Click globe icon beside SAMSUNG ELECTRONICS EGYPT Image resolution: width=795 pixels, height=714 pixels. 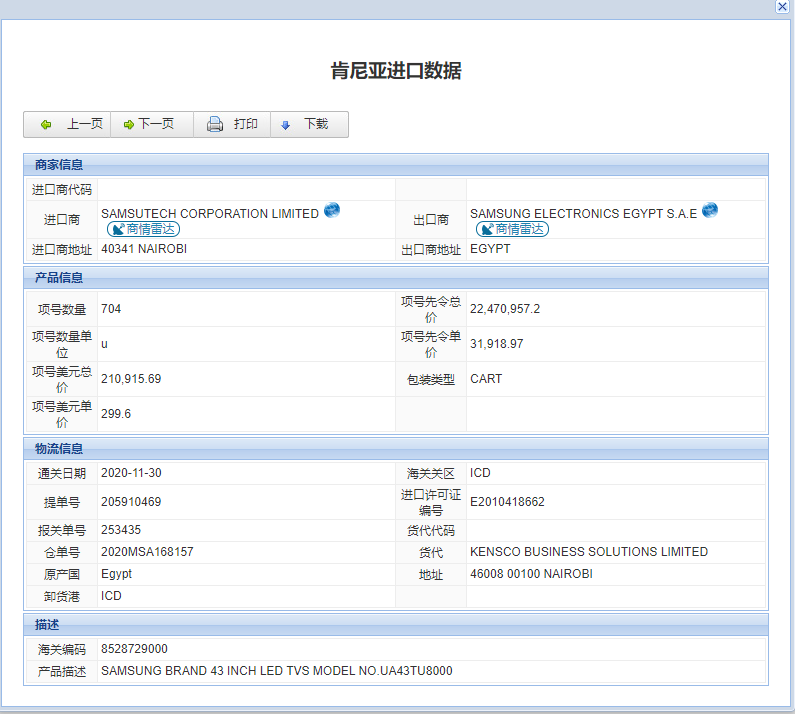click(x=710, y=210)
